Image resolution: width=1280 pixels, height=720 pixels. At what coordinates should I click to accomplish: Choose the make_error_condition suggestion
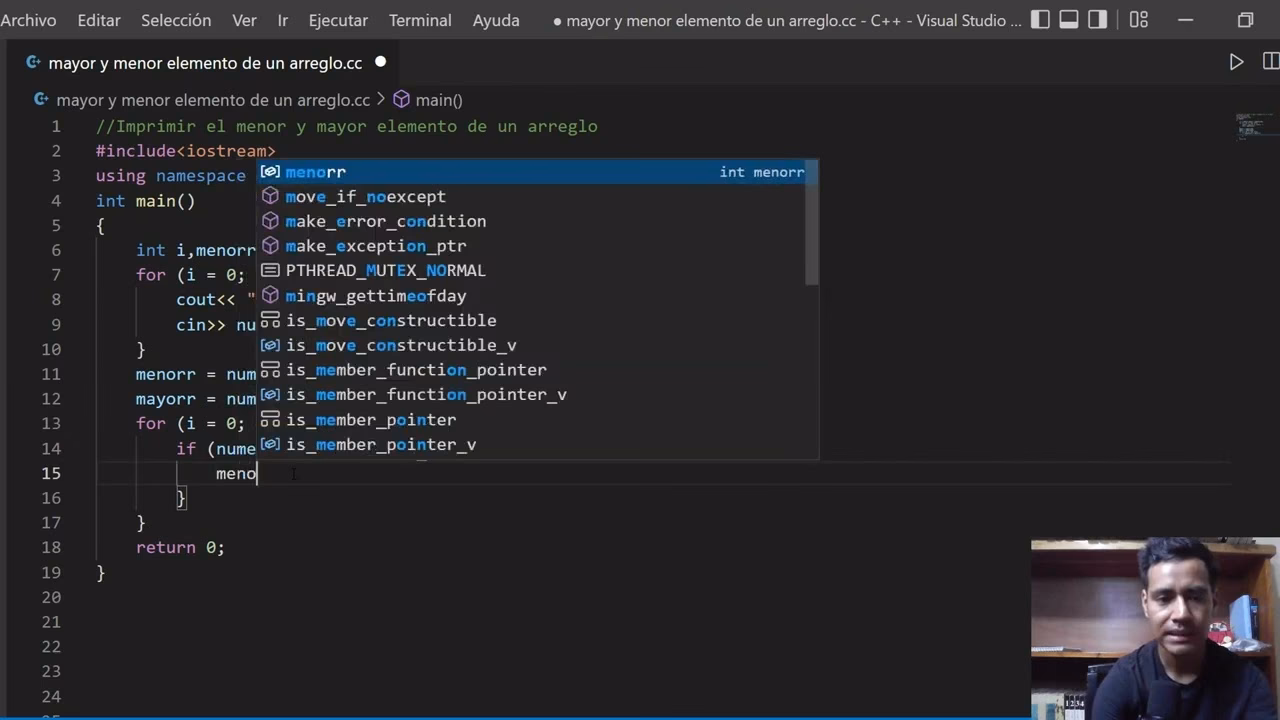(x=385, y=221)
